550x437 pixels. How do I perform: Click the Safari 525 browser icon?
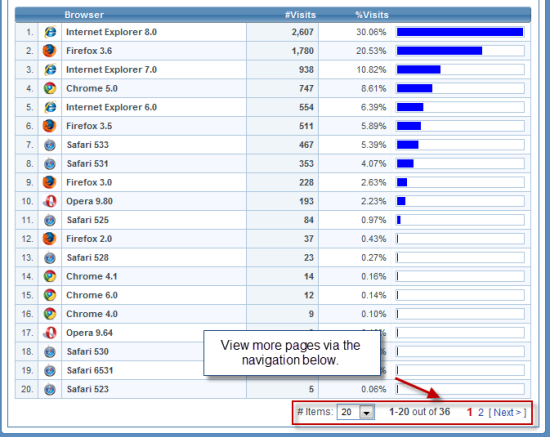[x=50, y=220]
